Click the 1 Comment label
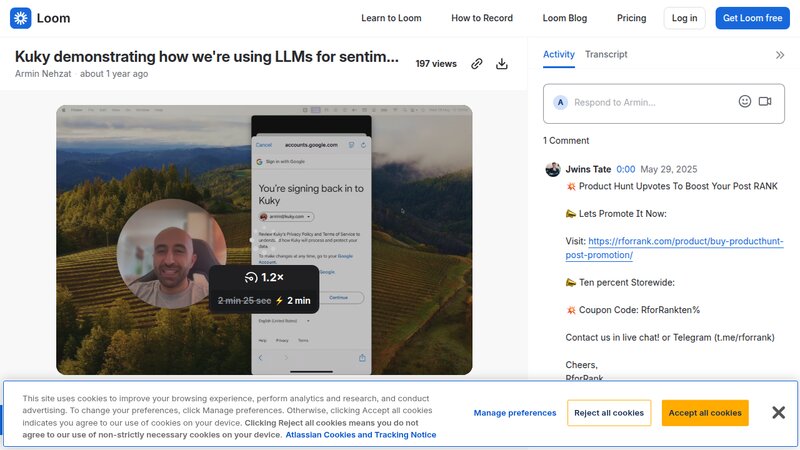800x450 pixels. click(566, 141)
